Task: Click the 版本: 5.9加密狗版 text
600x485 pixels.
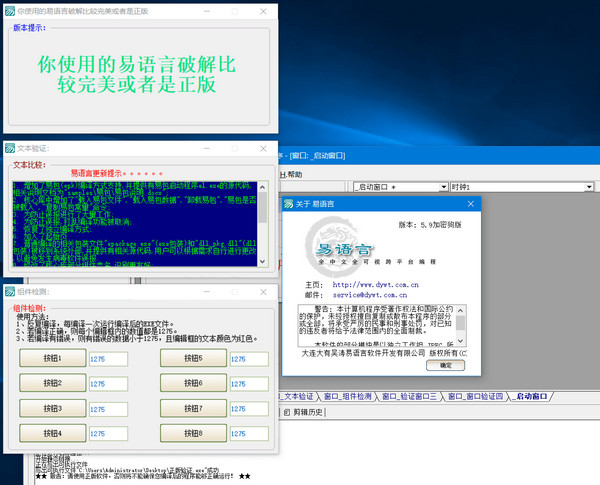Action: coord(430,225)
